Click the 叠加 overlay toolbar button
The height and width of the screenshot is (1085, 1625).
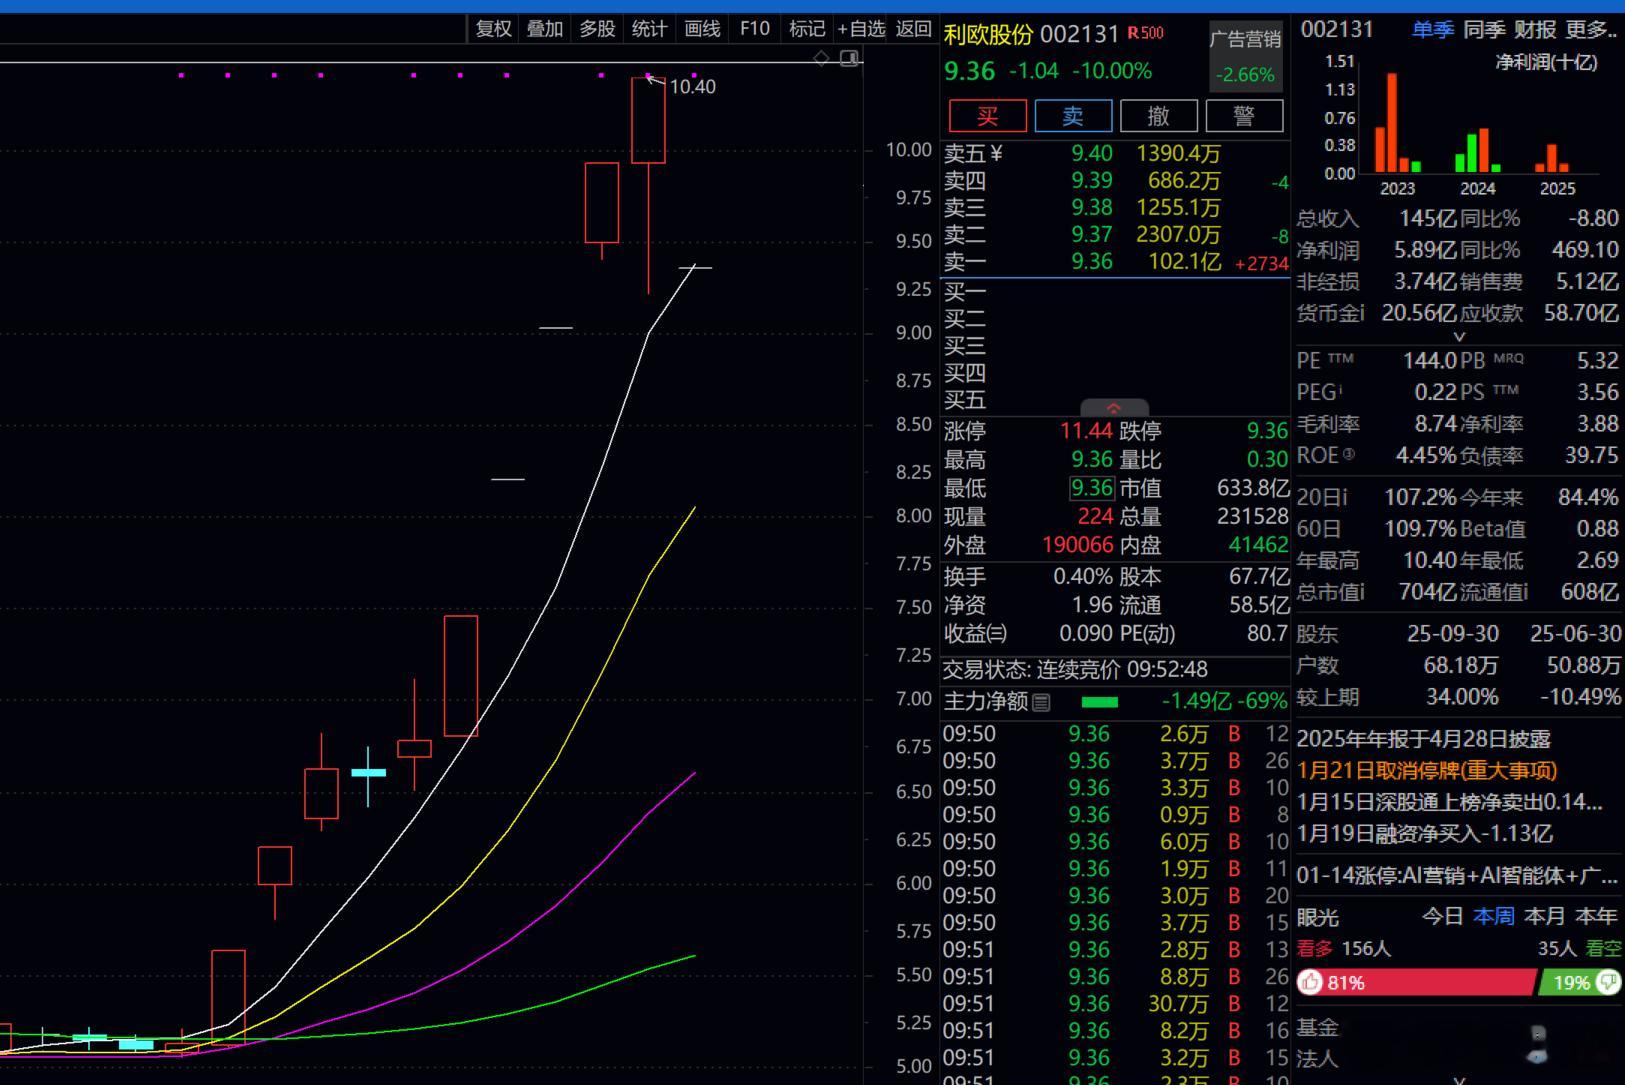tap(545, 29)
